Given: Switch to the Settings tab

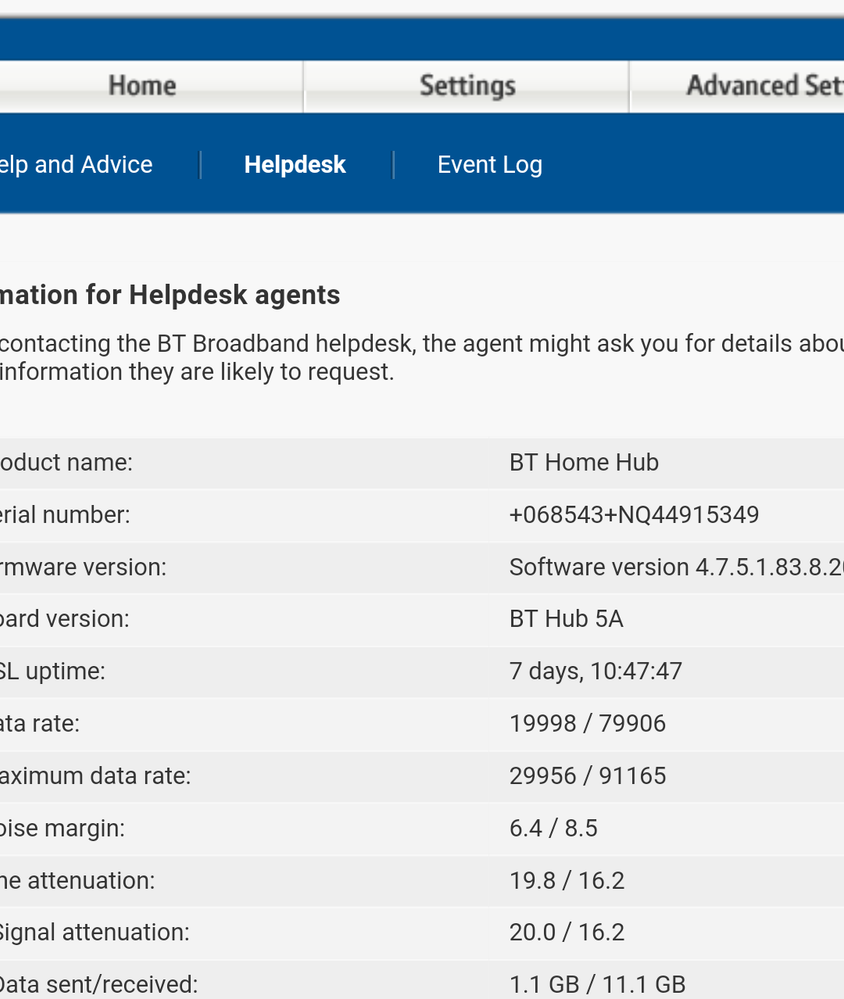Looking at the screenshot, I should click(x=467, y=86).
